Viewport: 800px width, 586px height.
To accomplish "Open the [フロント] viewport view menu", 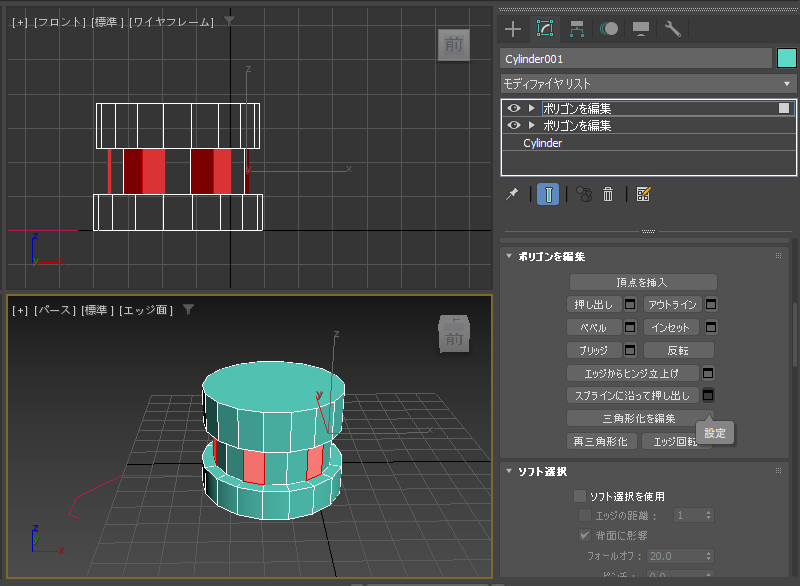I will (60, 22).
